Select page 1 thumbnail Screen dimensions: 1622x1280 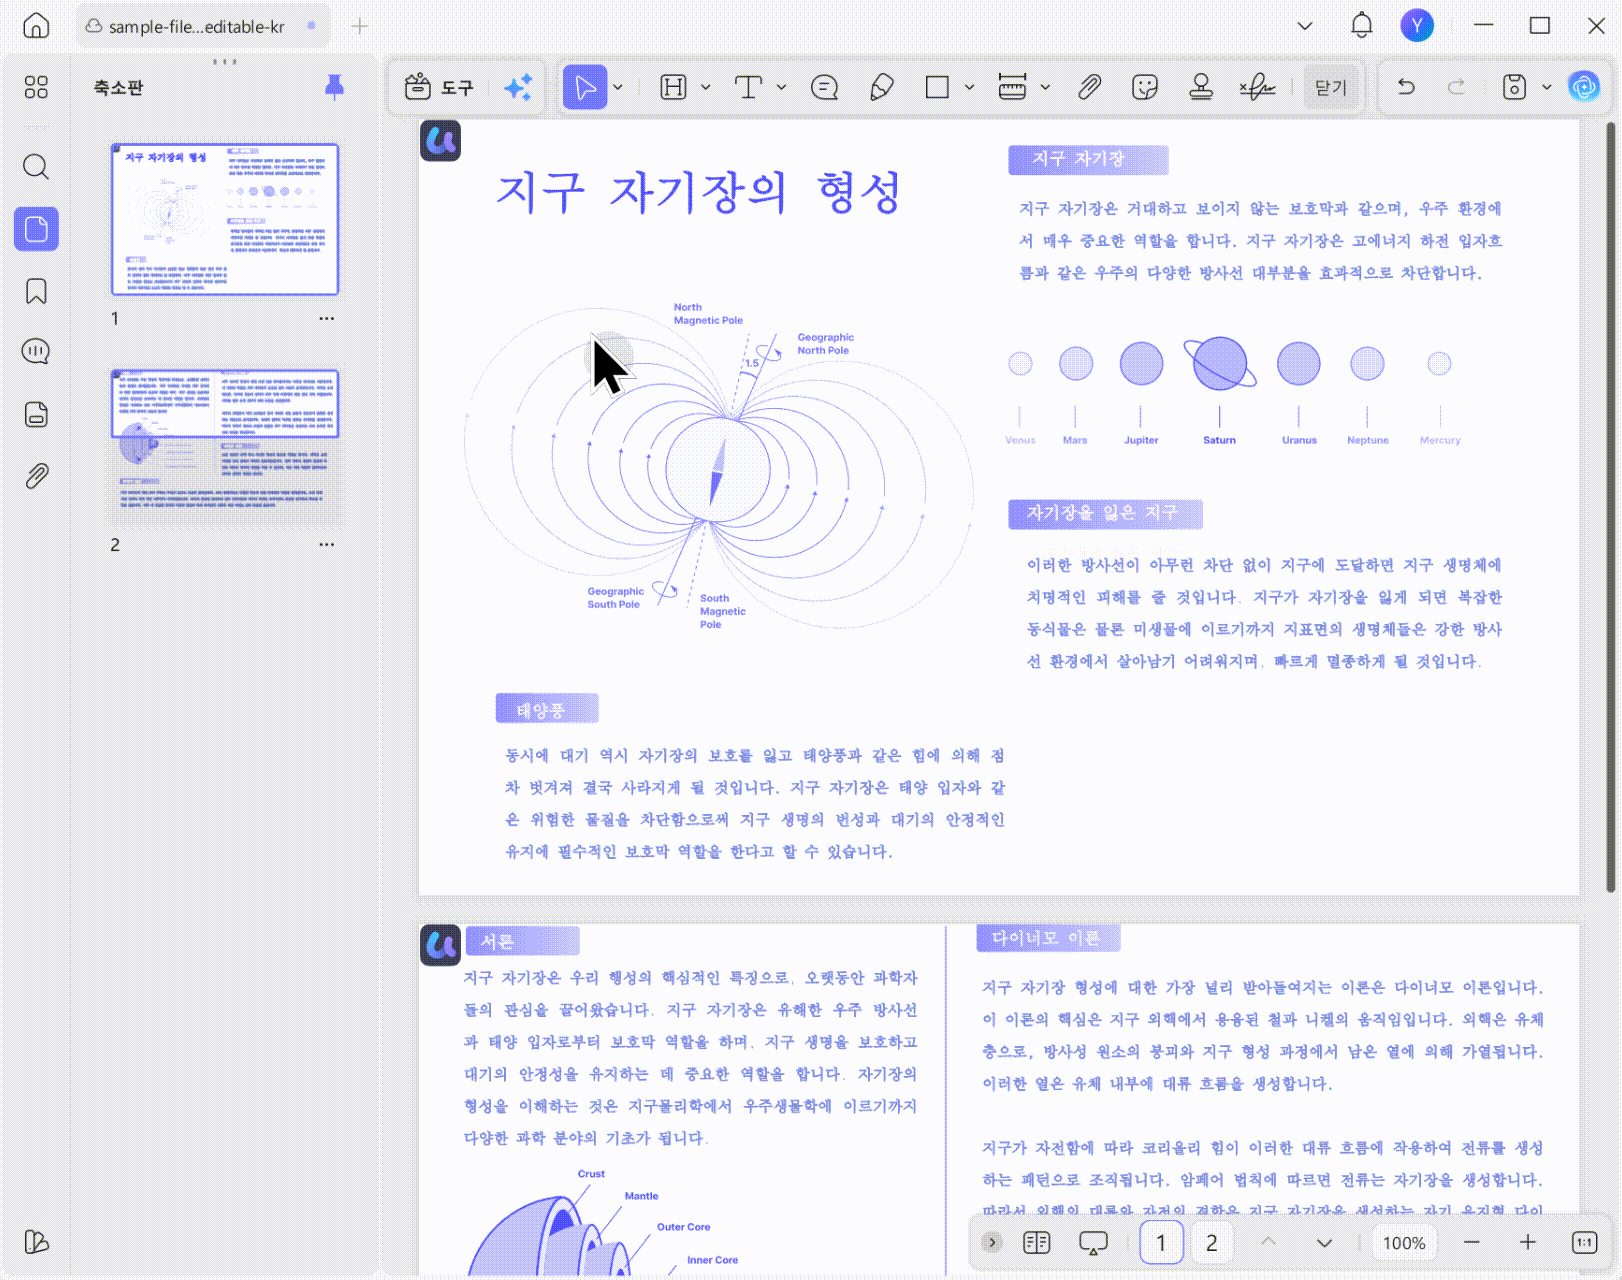225,219
